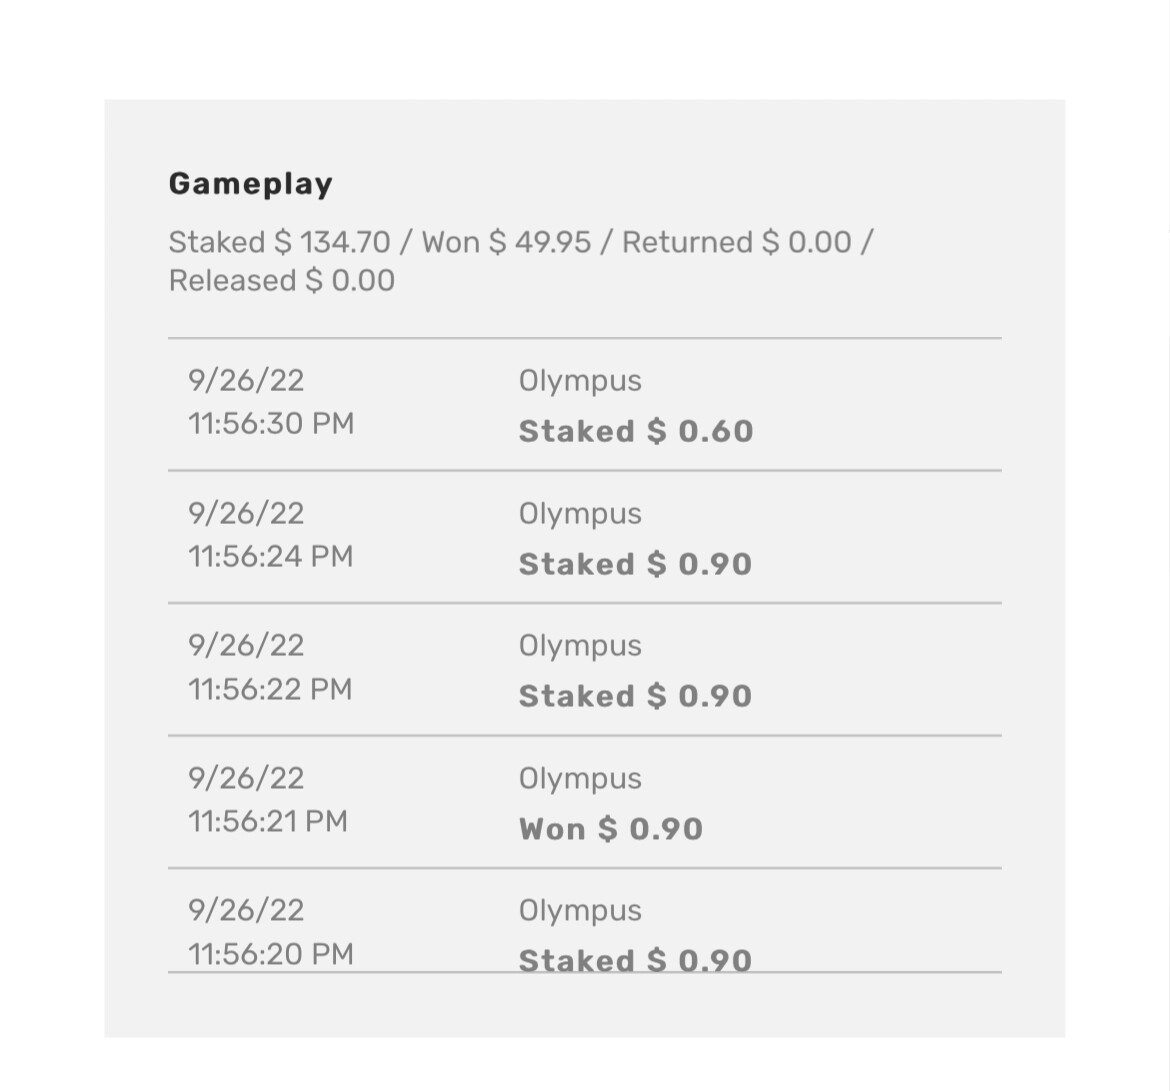Click the Staked $ 0.90 amount at 11:56:24 PM
Viewport: 1170px width, 1091px height.
point(635,564)
